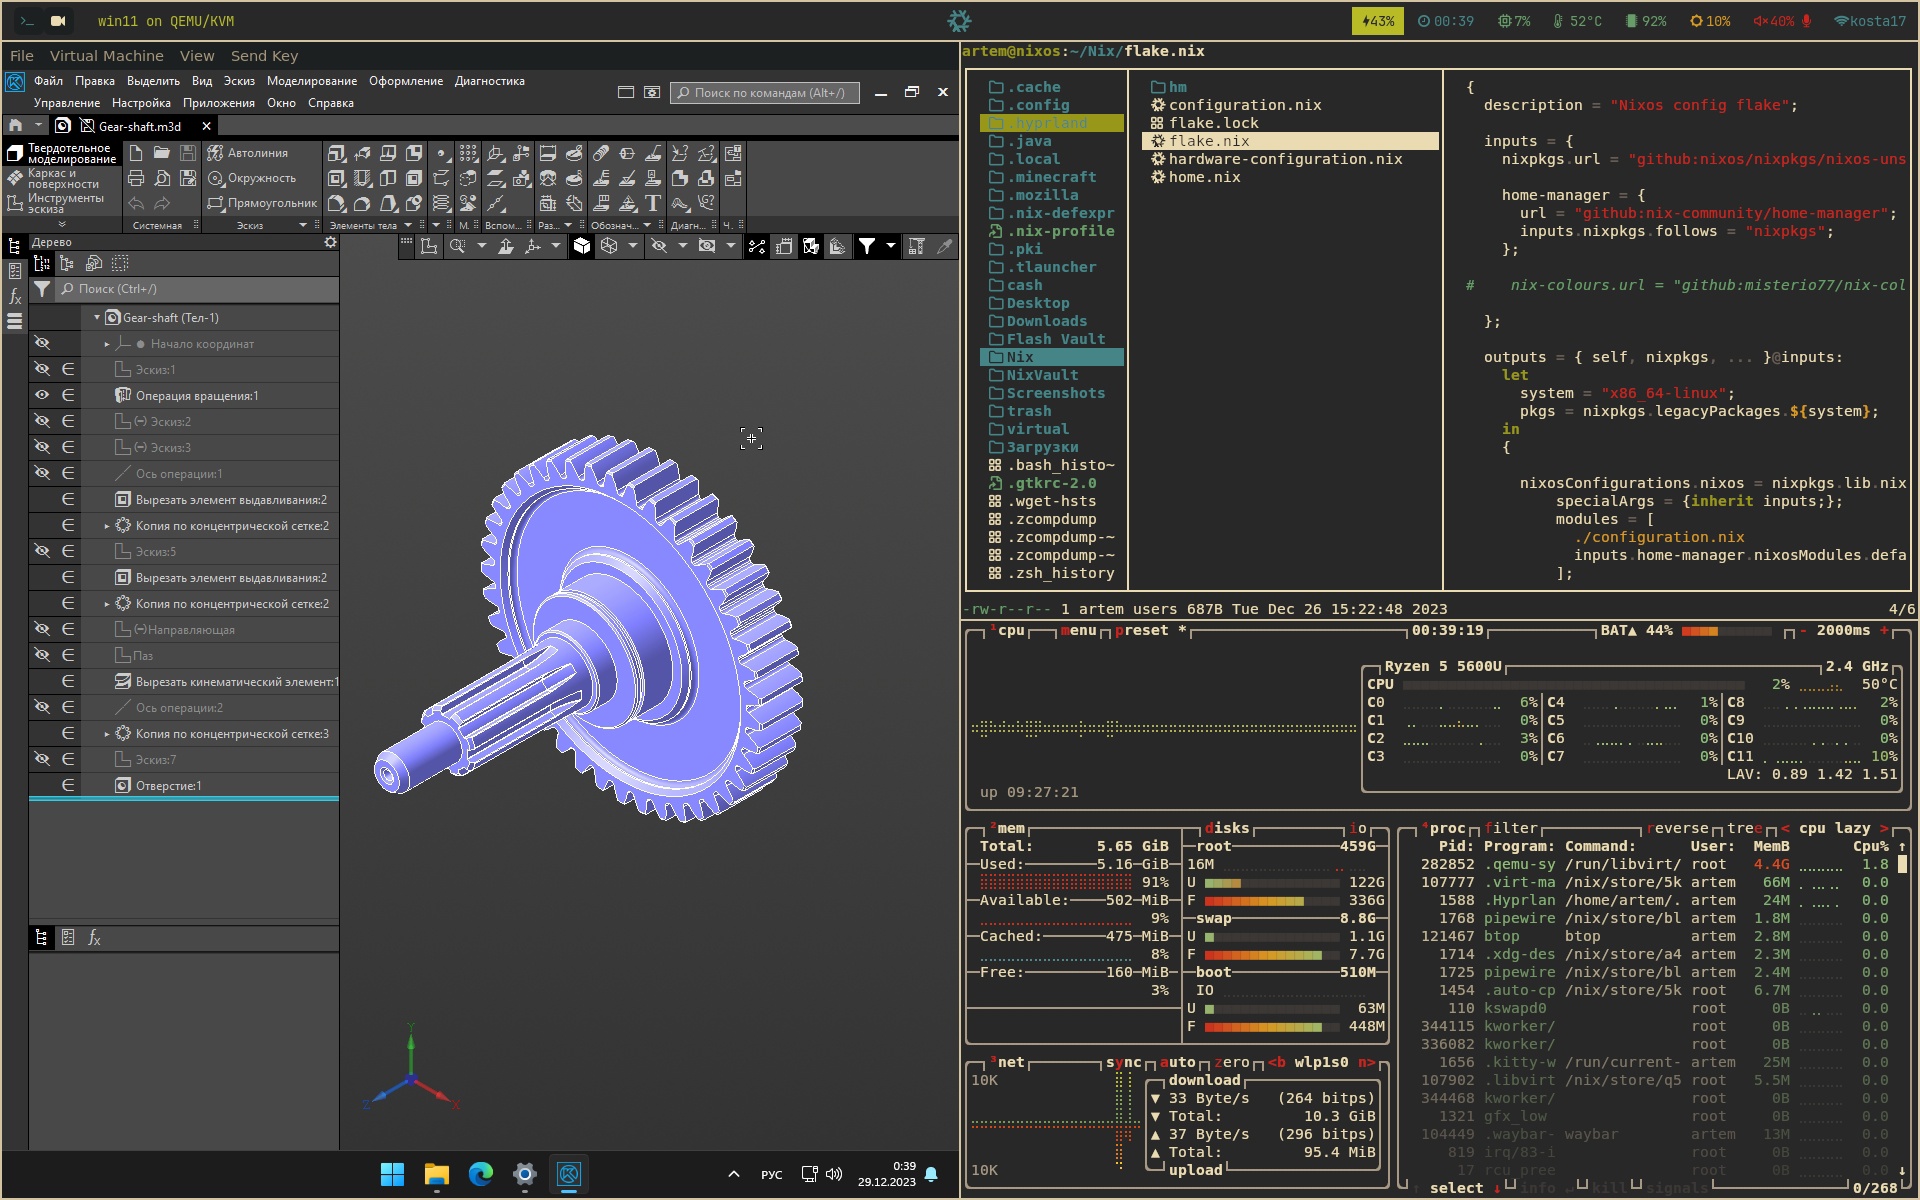The width and height of the screenshot is (1920, 1200).
Task: Click the sketch mode icon in view toolbar
Action: coord(429,246)
